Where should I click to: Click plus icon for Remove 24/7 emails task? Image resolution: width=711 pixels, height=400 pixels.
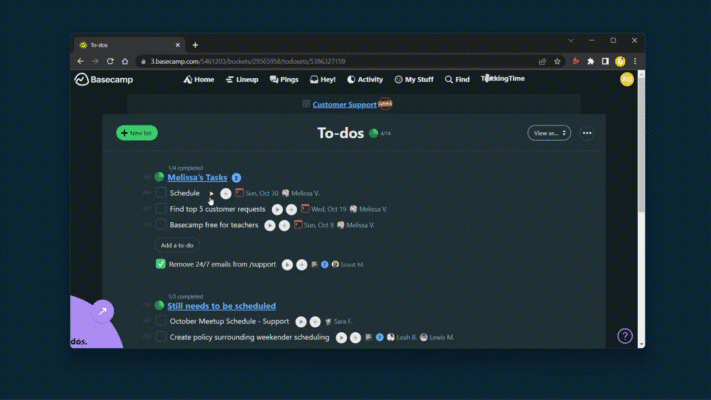302,265
